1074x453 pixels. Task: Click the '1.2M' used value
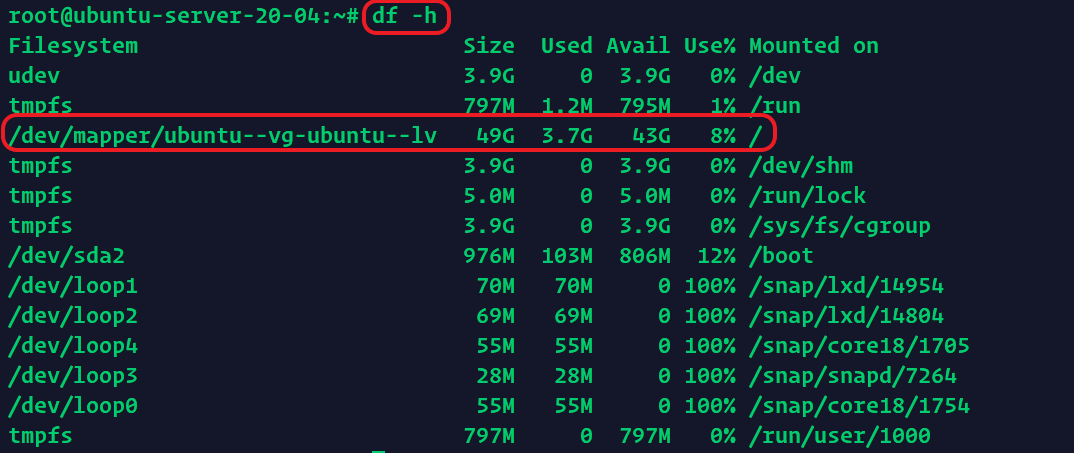566,106
